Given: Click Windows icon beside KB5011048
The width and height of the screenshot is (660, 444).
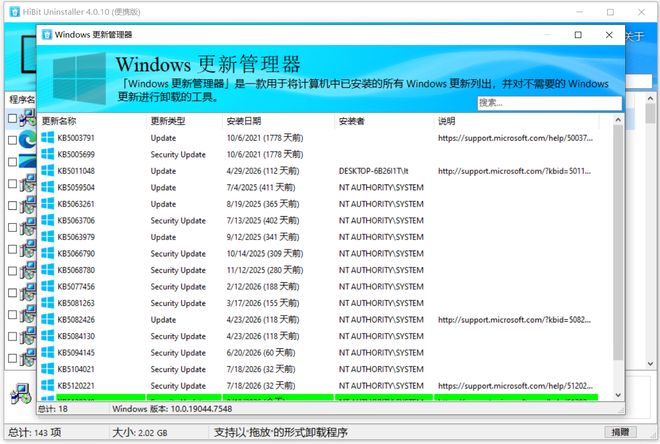Looking at the screenshot, I should pos(48,170).
